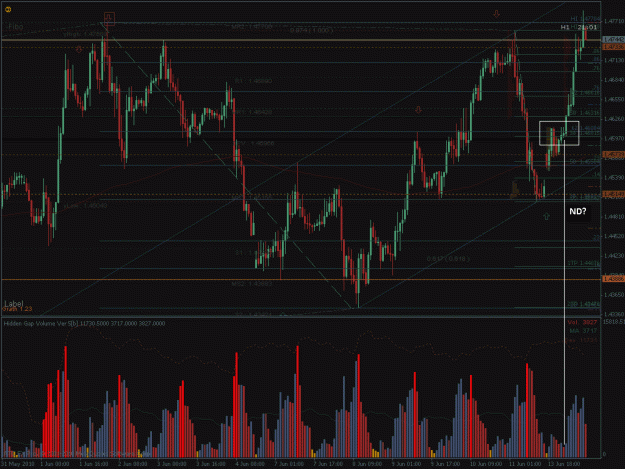Click the orange 1.43886 price tag
The image size is (625, 469).
point(613,279)
